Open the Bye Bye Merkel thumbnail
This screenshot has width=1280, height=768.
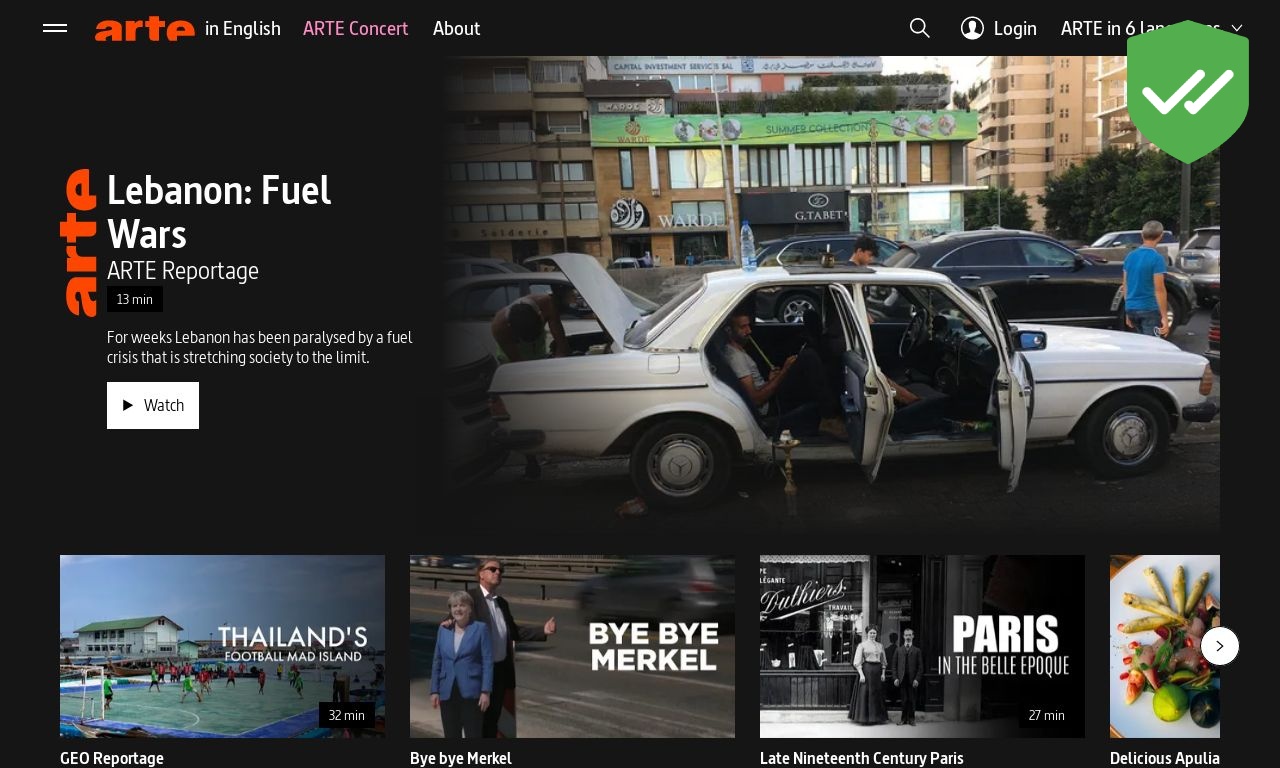click(x=572, y=646)
